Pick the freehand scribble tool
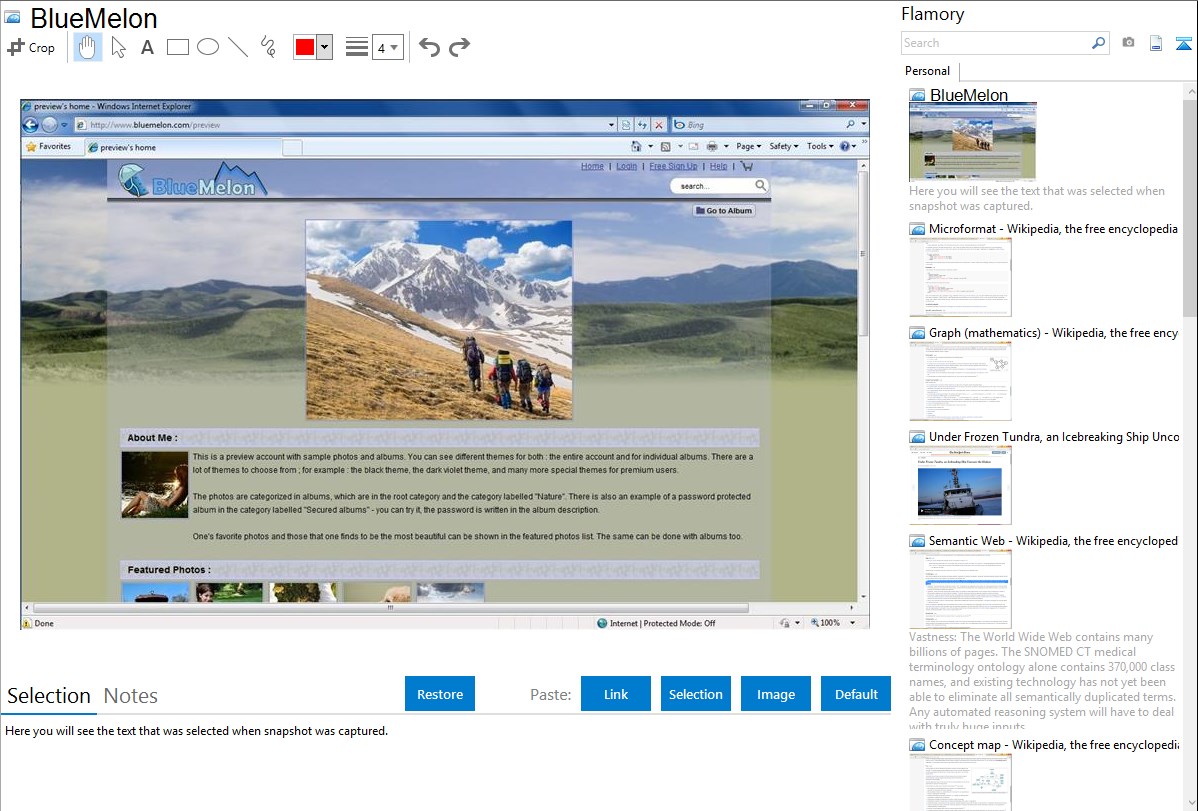Image resolution: width=1198 pixels, height=811 pixels. tap(268, 47)
